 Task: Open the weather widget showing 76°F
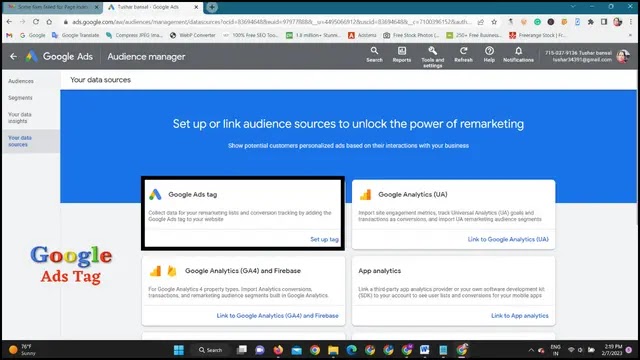point(22,350)
